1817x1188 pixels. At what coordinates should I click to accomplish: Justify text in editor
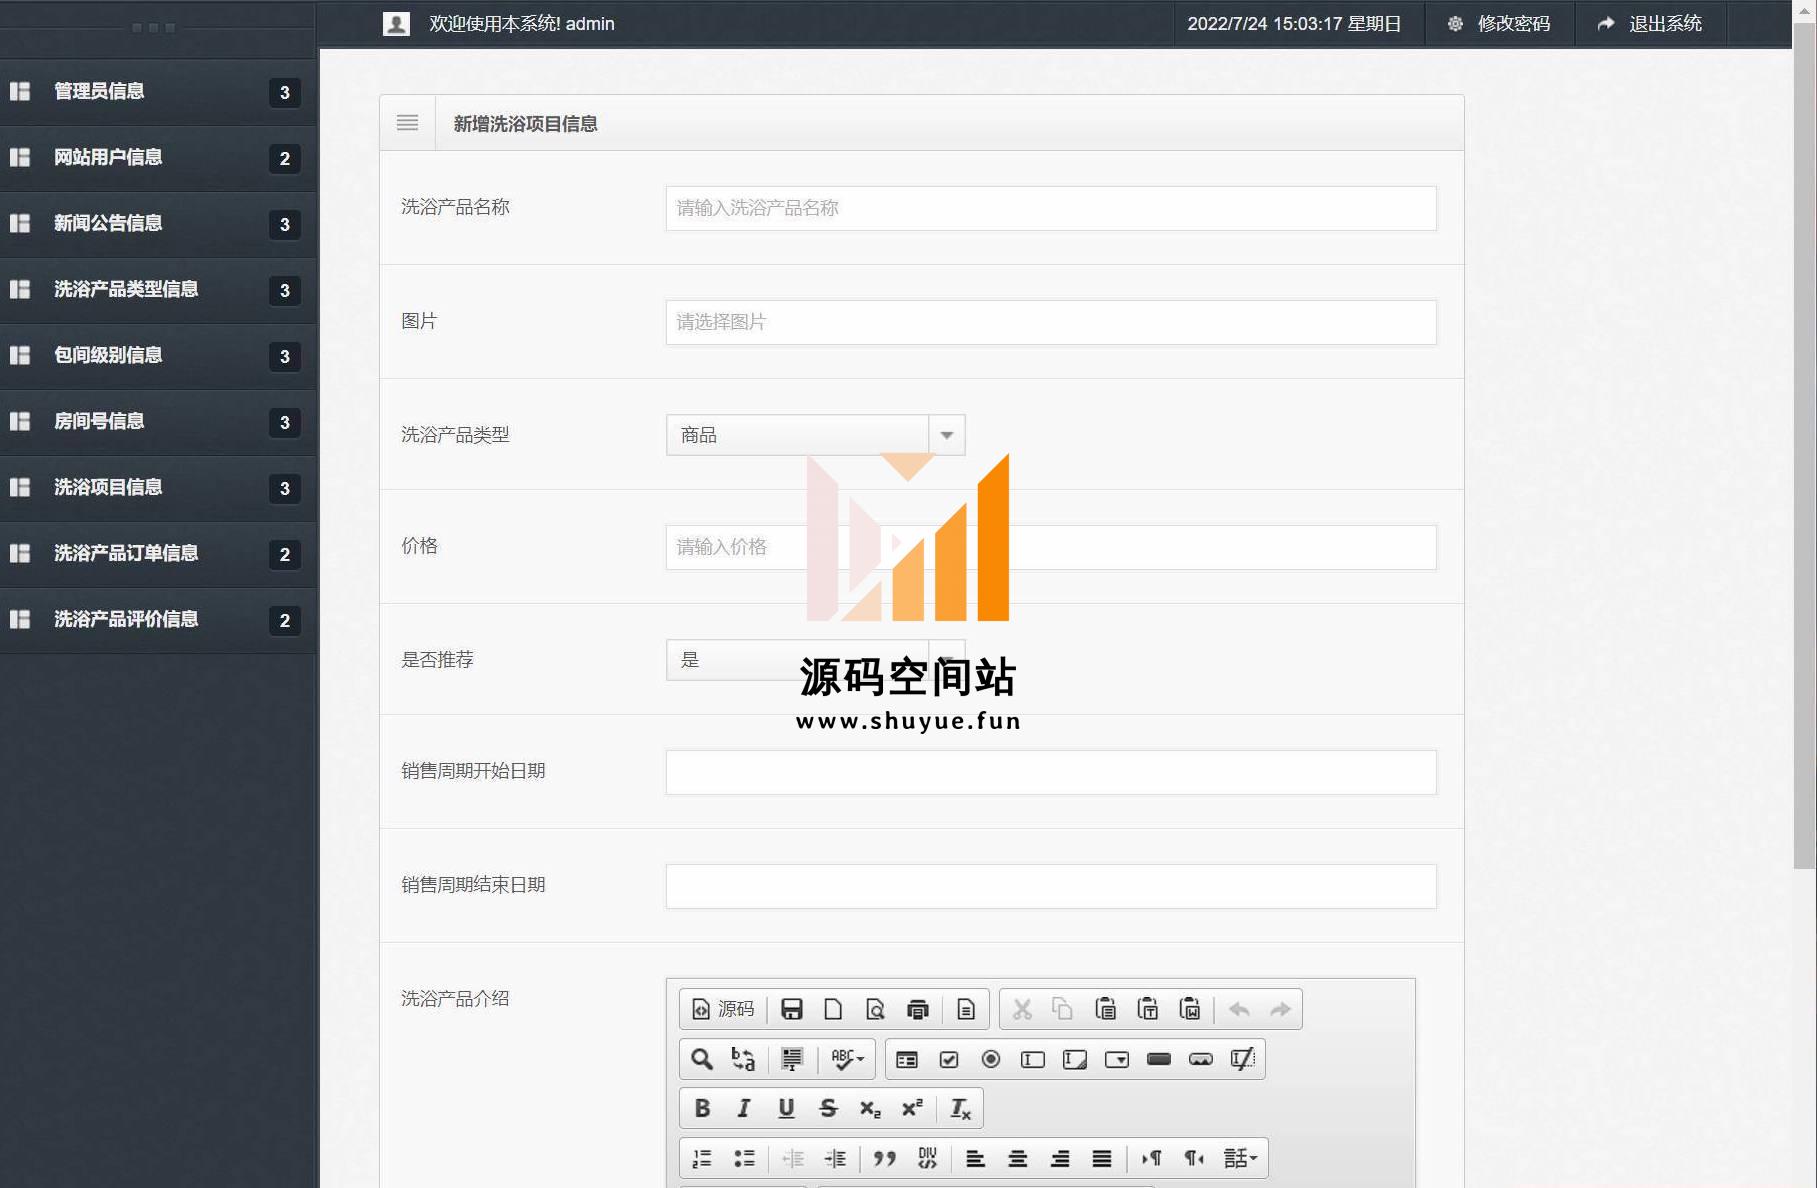(x=1102, y=1158)
